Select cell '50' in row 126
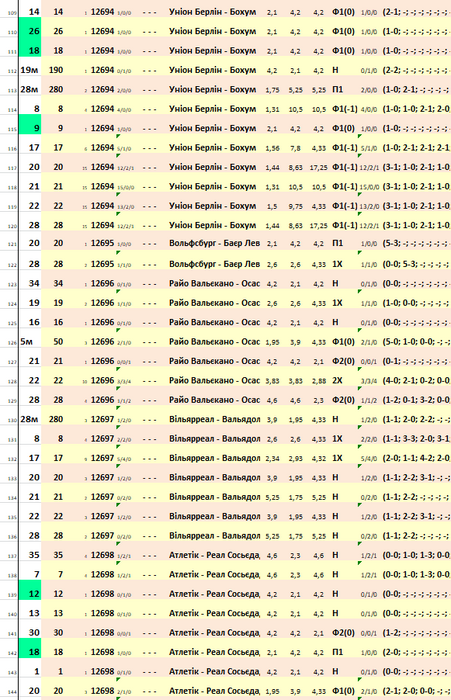 pyautogui.click(x=58, y=342)
